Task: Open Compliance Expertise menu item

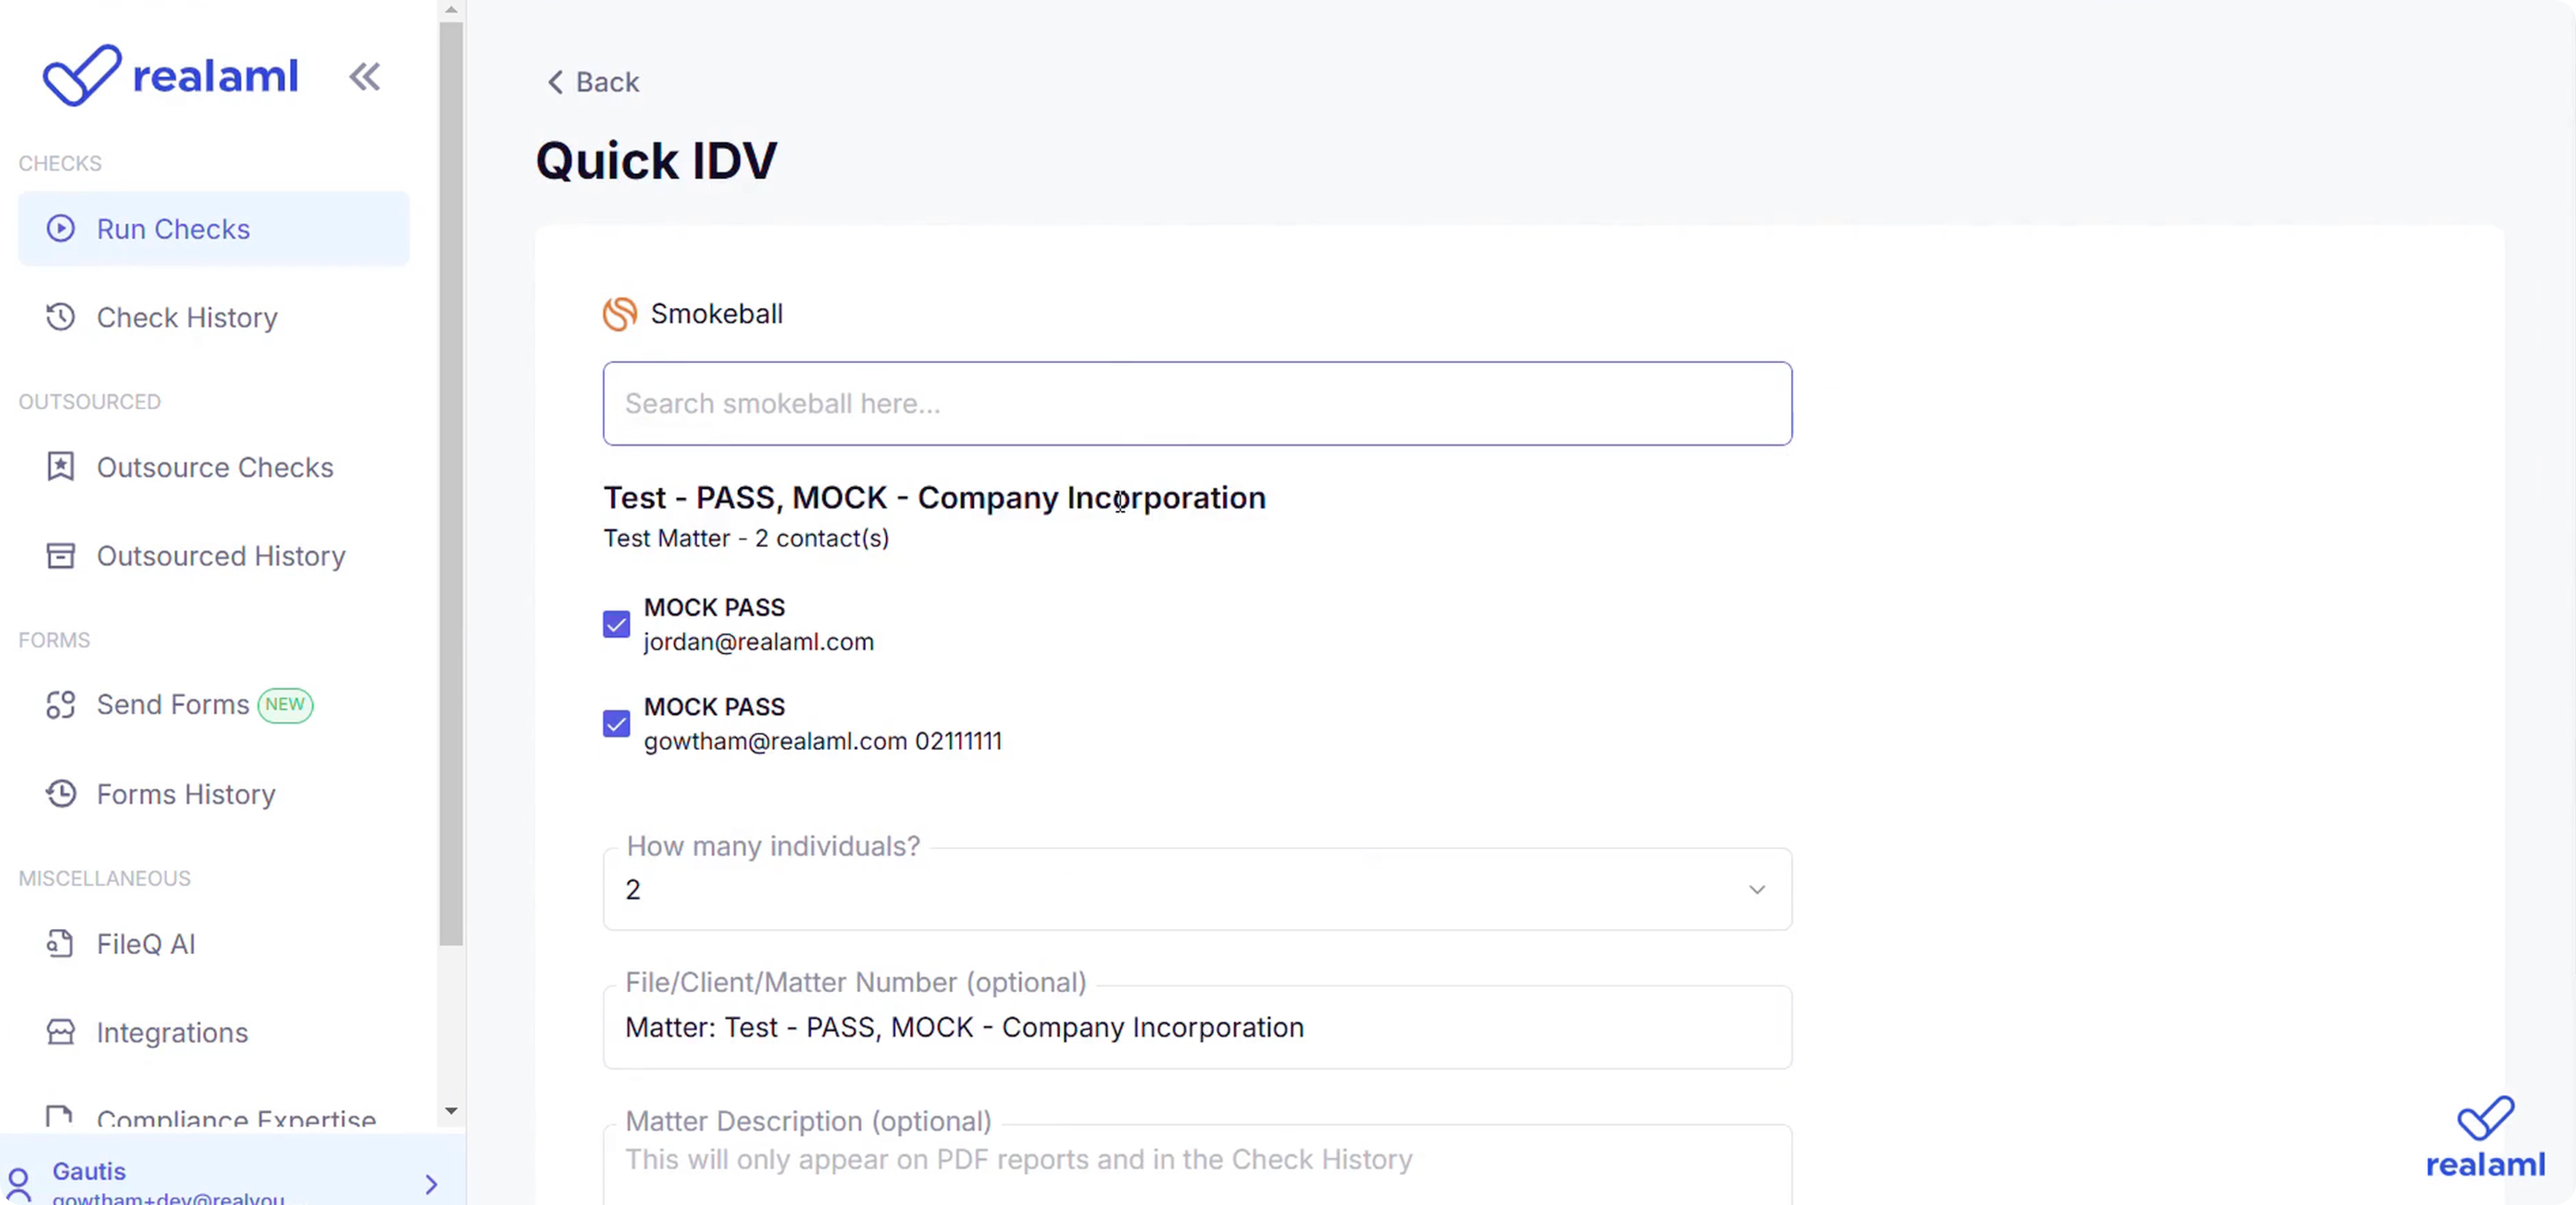Action: [x=236, y=1118]
